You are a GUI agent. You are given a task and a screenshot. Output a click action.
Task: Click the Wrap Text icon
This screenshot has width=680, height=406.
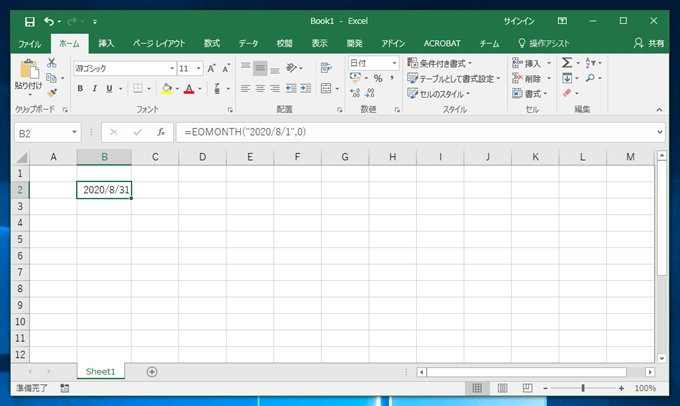click(x=326, y=68)
